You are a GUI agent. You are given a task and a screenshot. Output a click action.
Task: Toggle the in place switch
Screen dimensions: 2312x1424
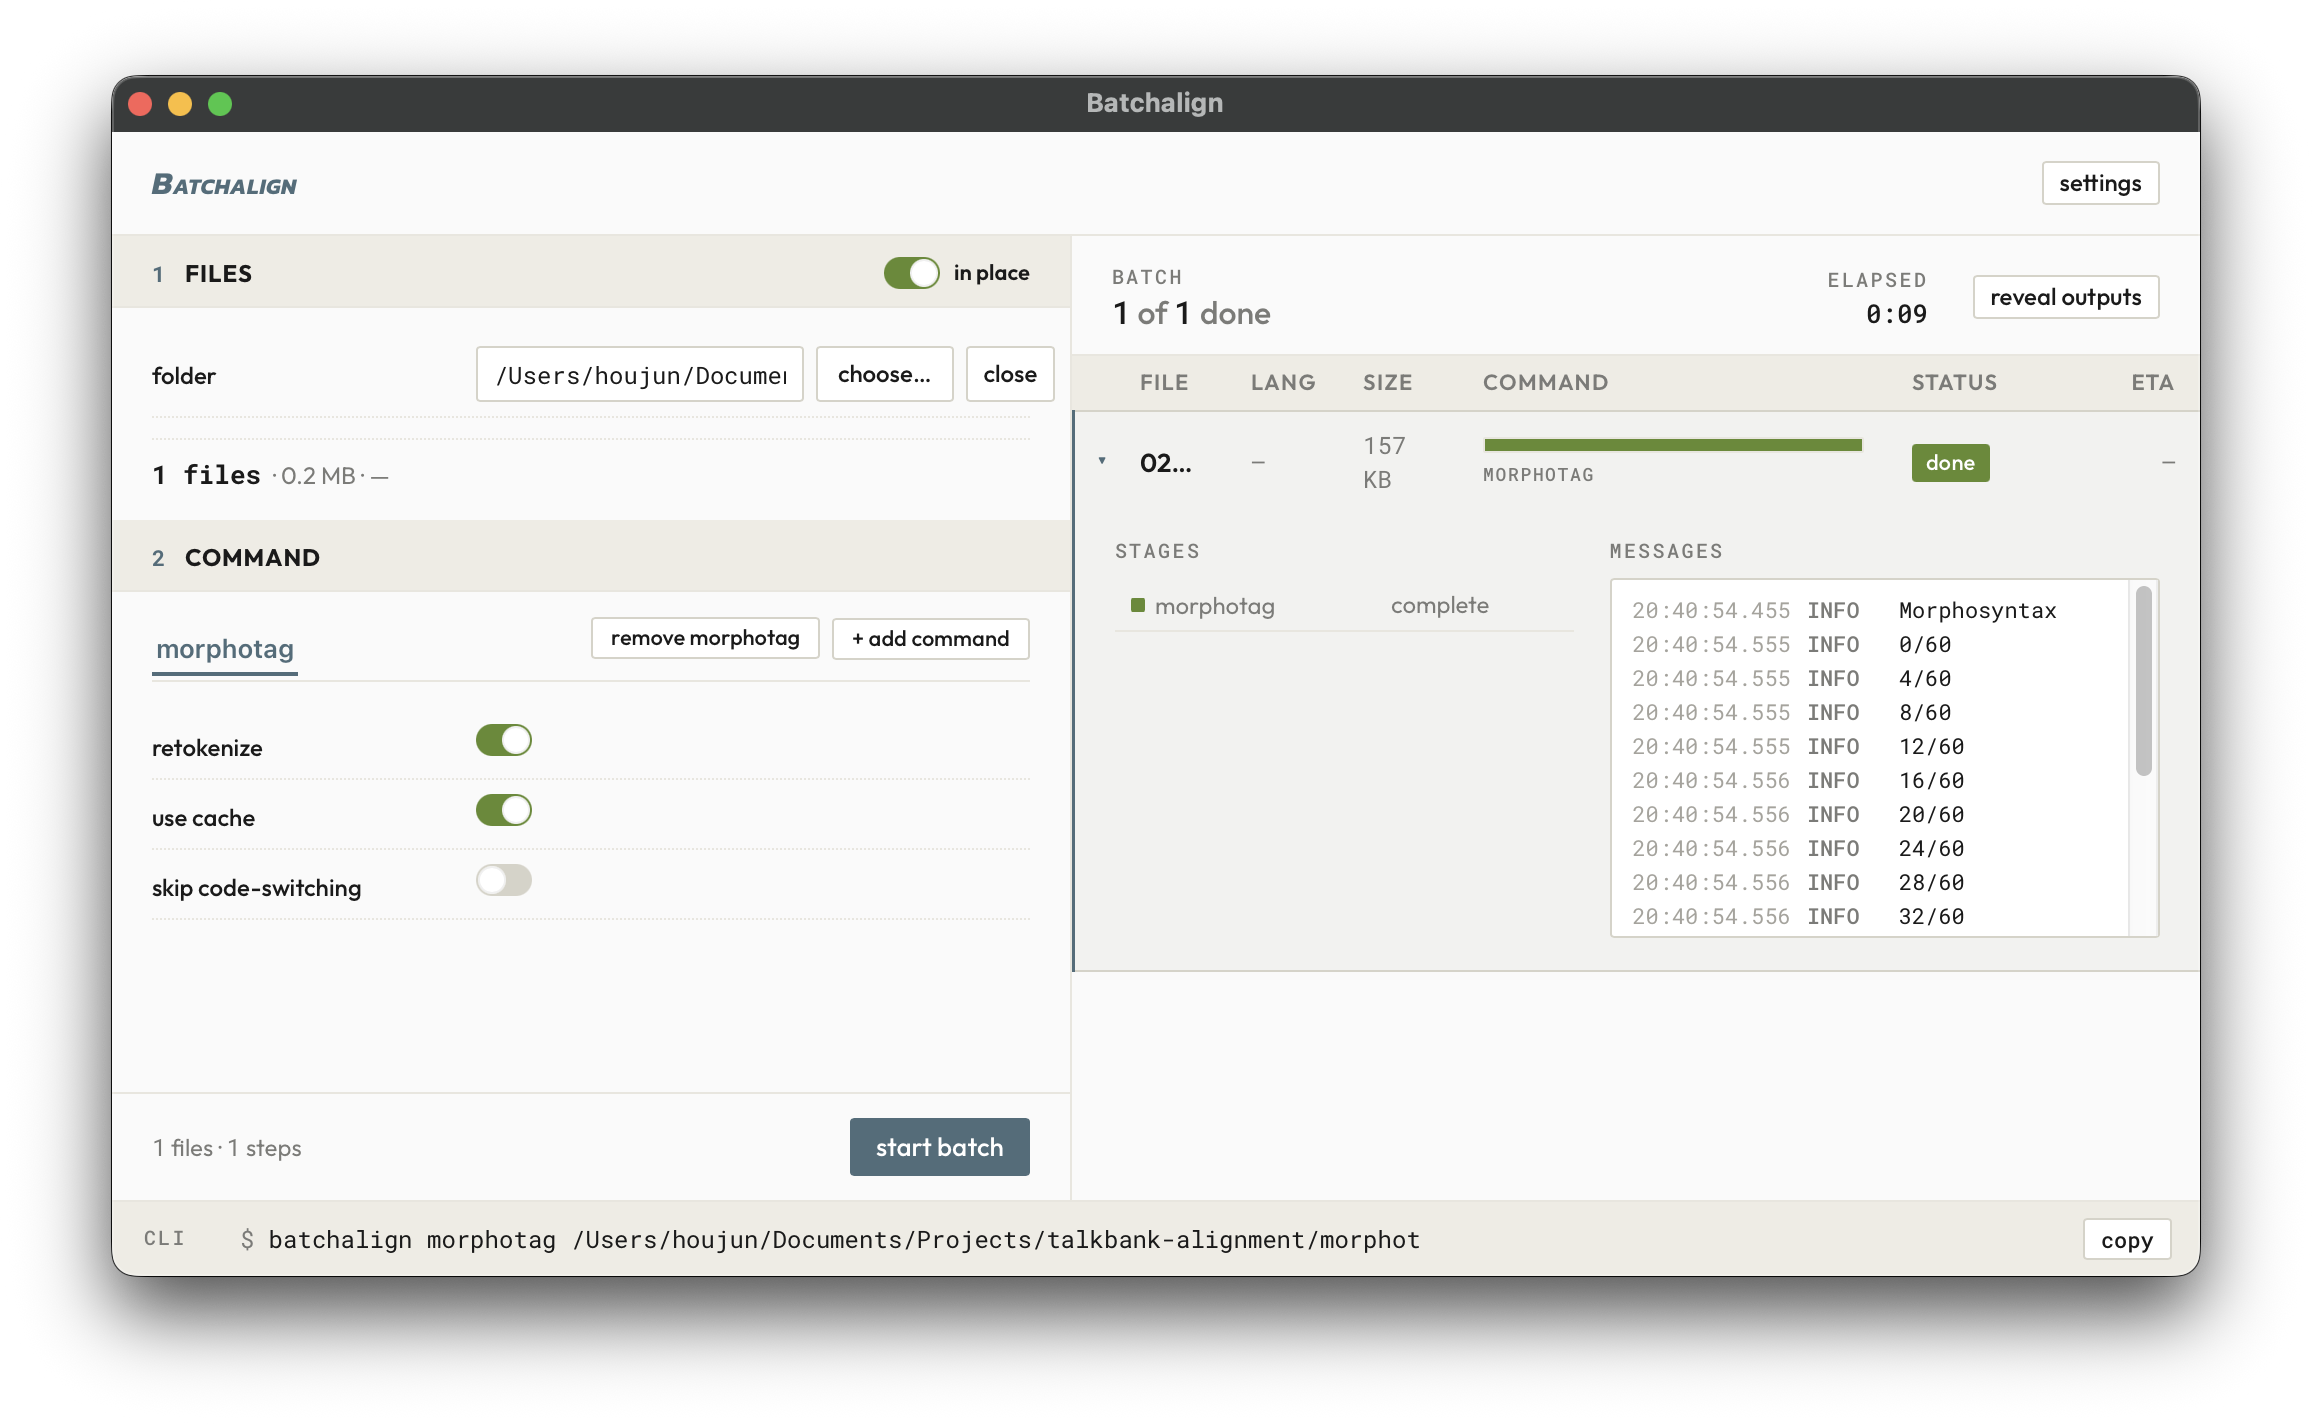point(911,273)
